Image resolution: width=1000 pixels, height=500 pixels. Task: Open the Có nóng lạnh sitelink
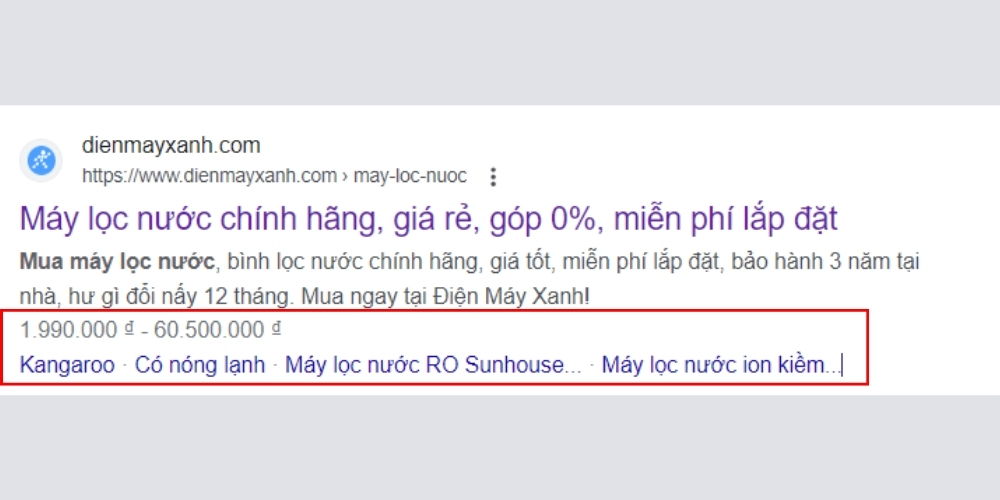click(x=200, y=365)
